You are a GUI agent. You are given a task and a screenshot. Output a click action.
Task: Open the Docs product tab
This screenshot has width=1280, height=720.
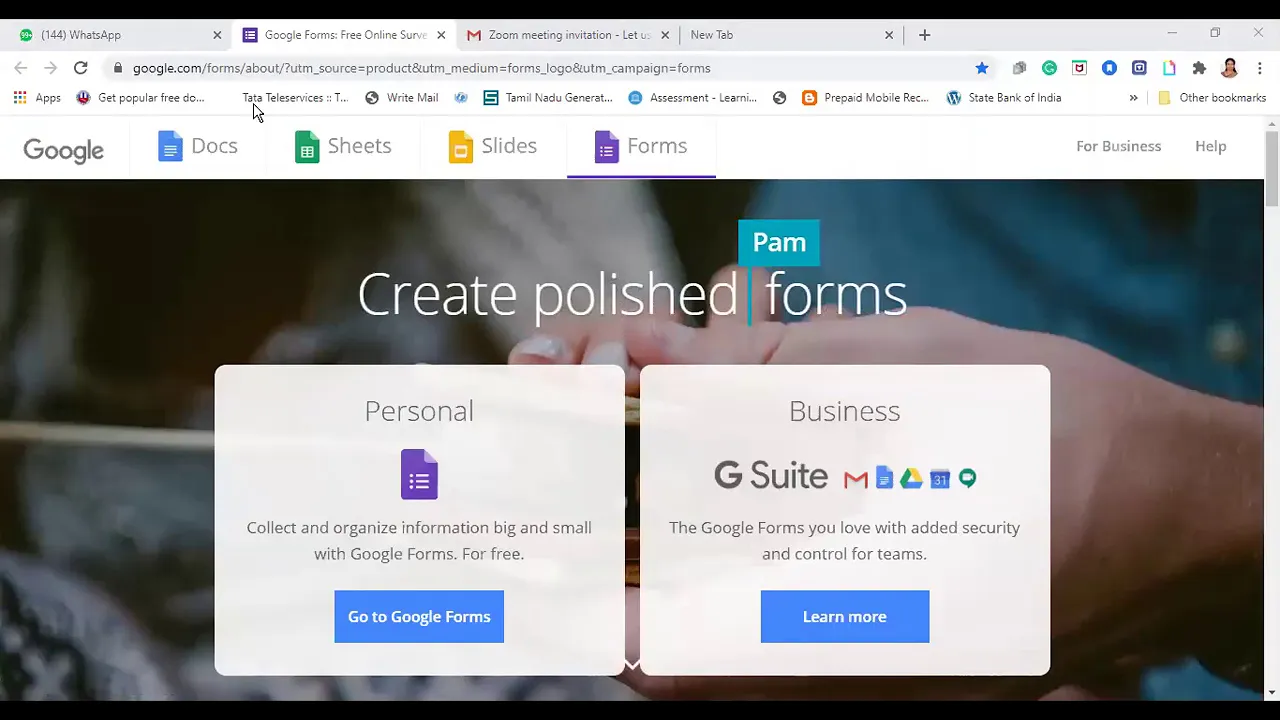click(198, 146)
